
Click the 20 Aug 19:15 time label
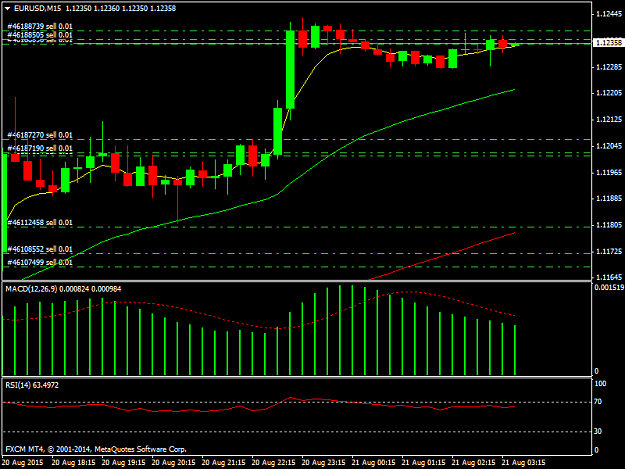124,463
